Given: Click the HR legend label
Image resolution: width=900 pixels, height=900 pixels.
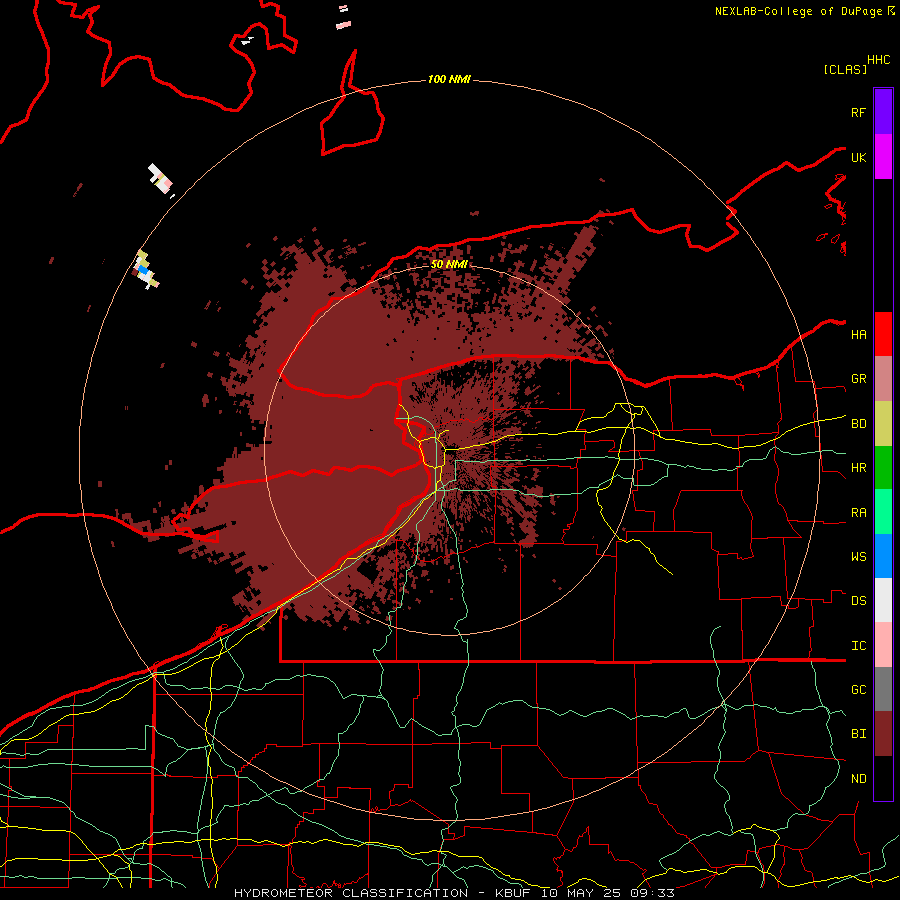Looking at the screenshot, I should point(858,468).
